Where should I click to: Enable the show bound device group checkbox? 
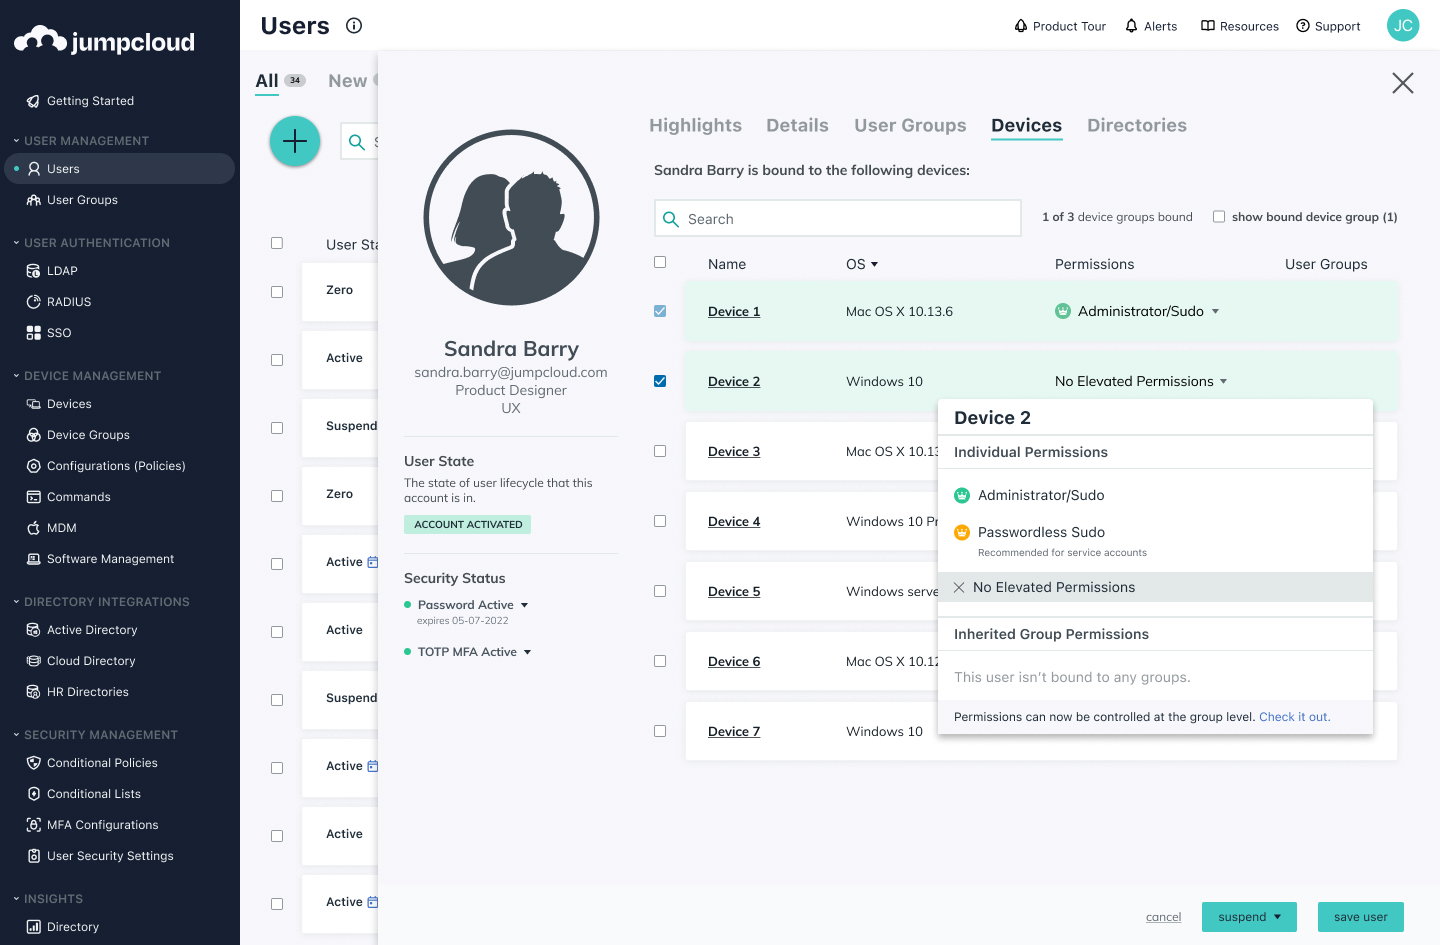click(1219, 216)
